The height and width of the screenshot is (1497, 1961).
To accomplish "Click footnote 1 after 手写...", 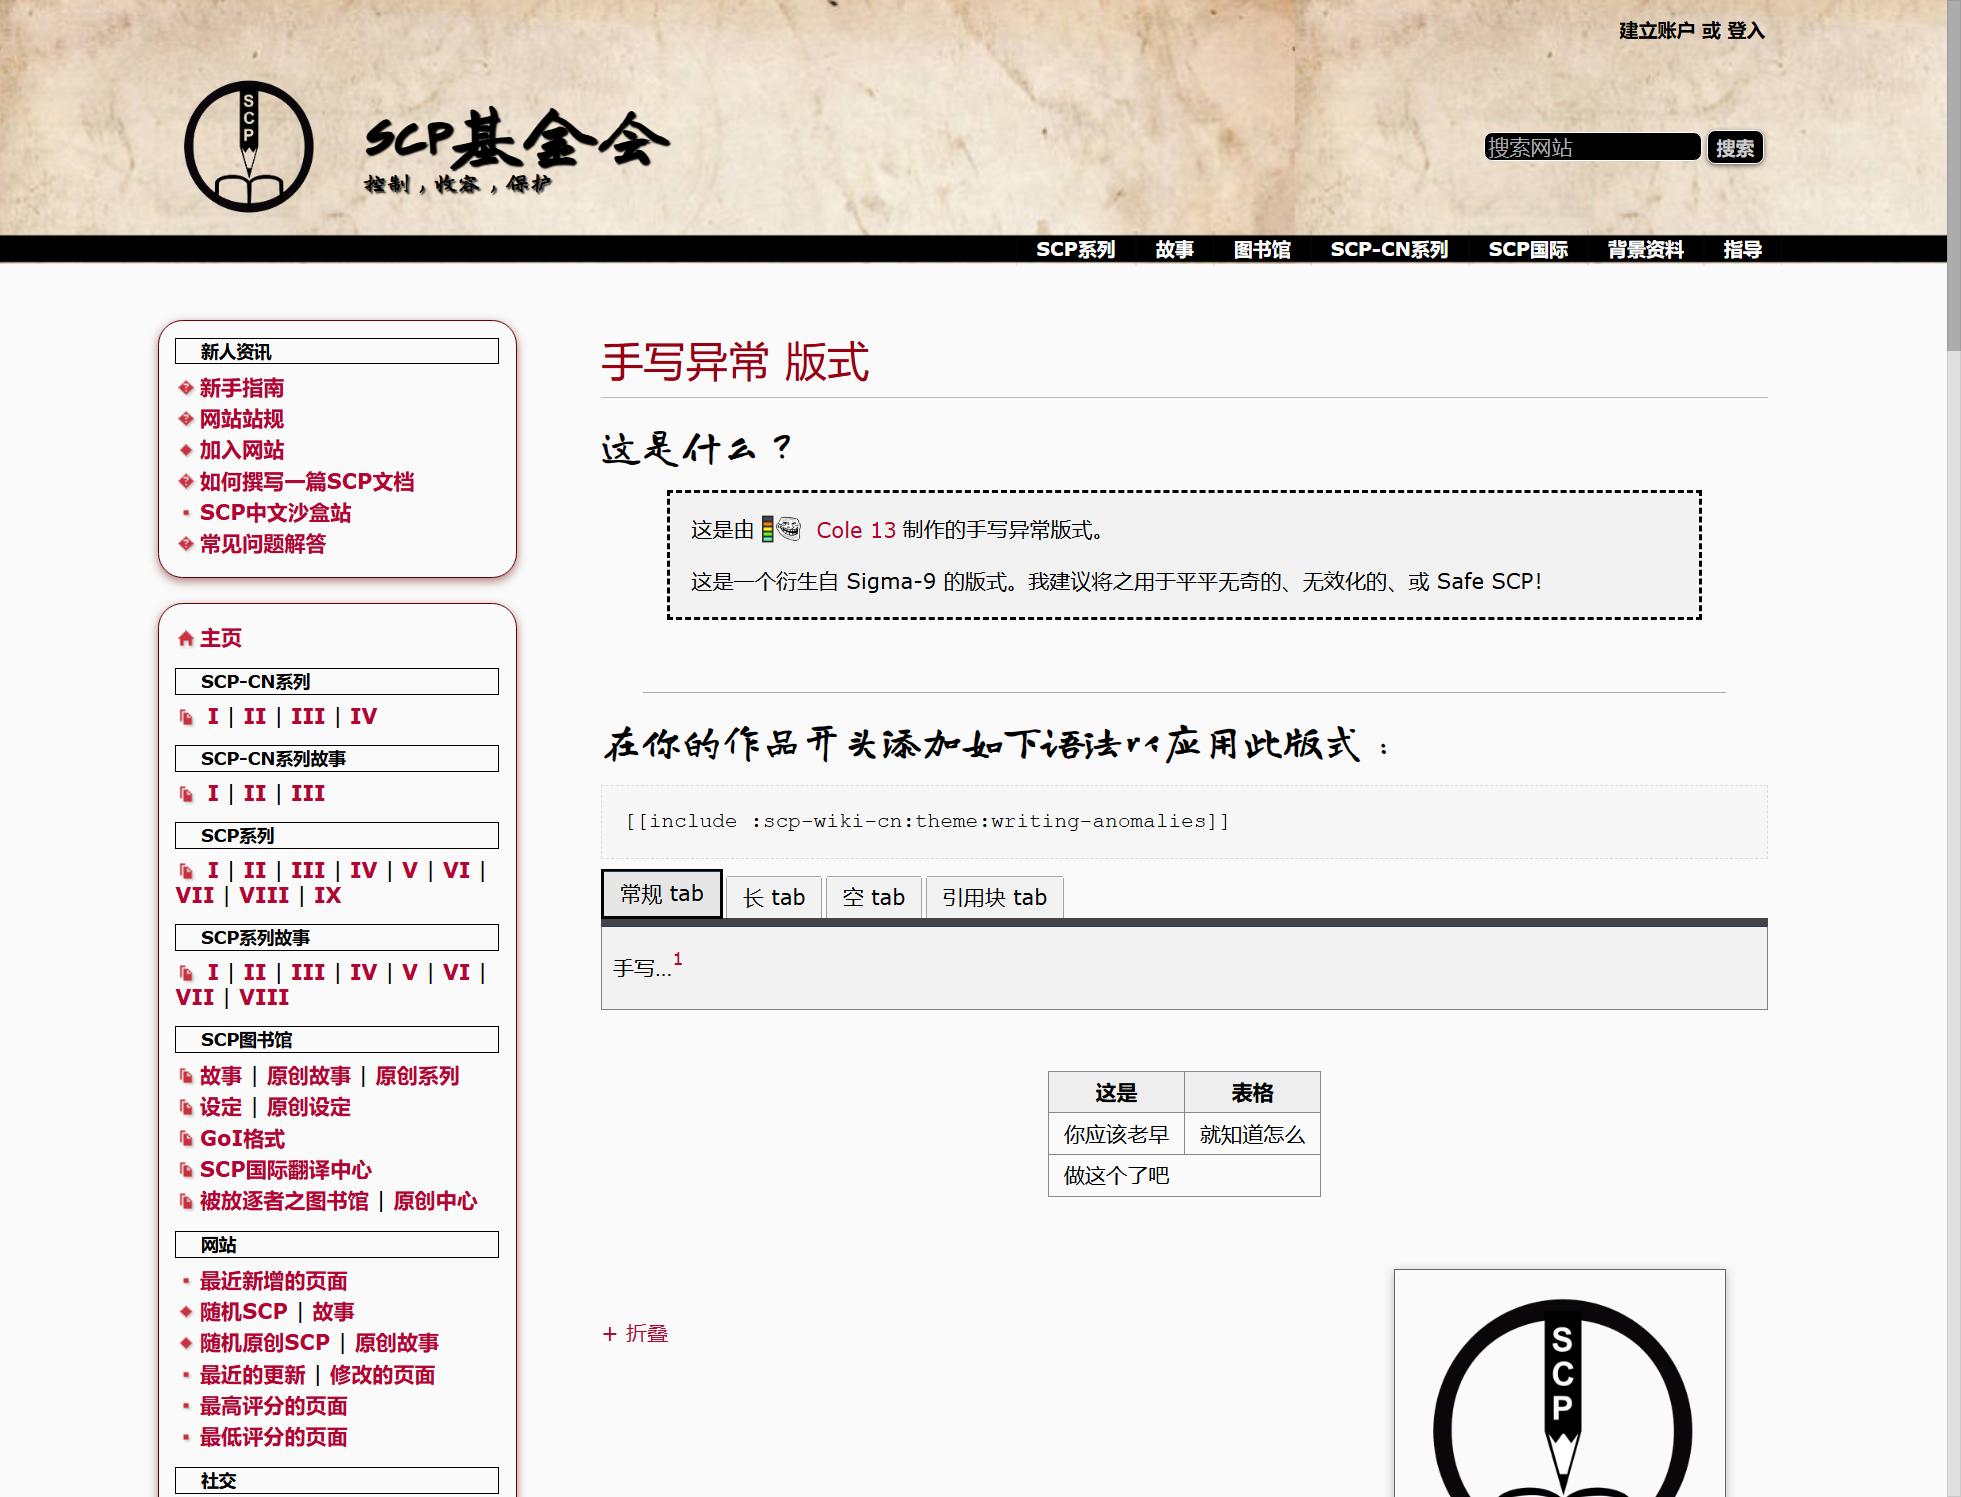I will 677,959.
